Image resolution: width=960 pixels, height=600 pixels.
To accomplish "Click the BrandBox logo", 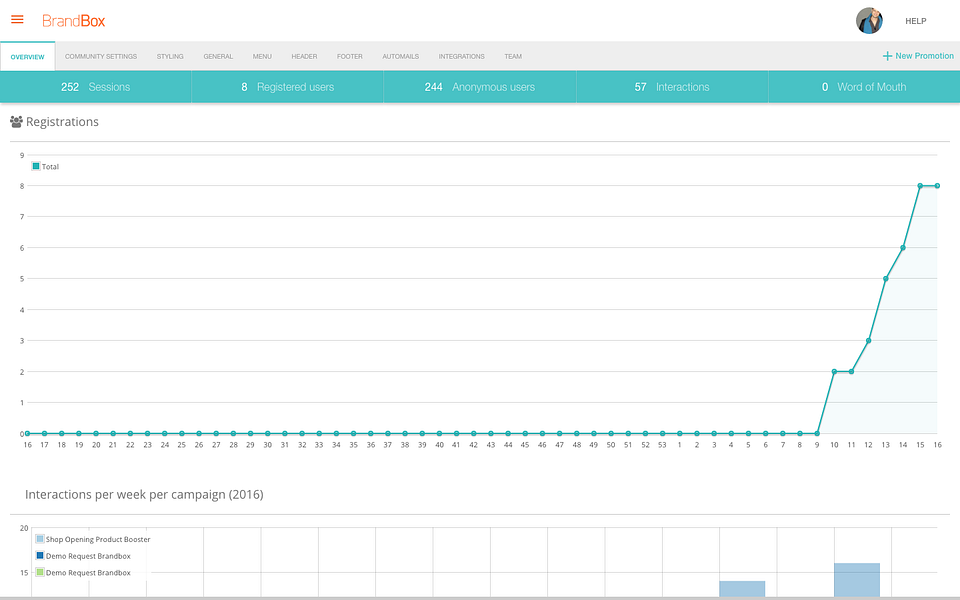I will (73, 21).
